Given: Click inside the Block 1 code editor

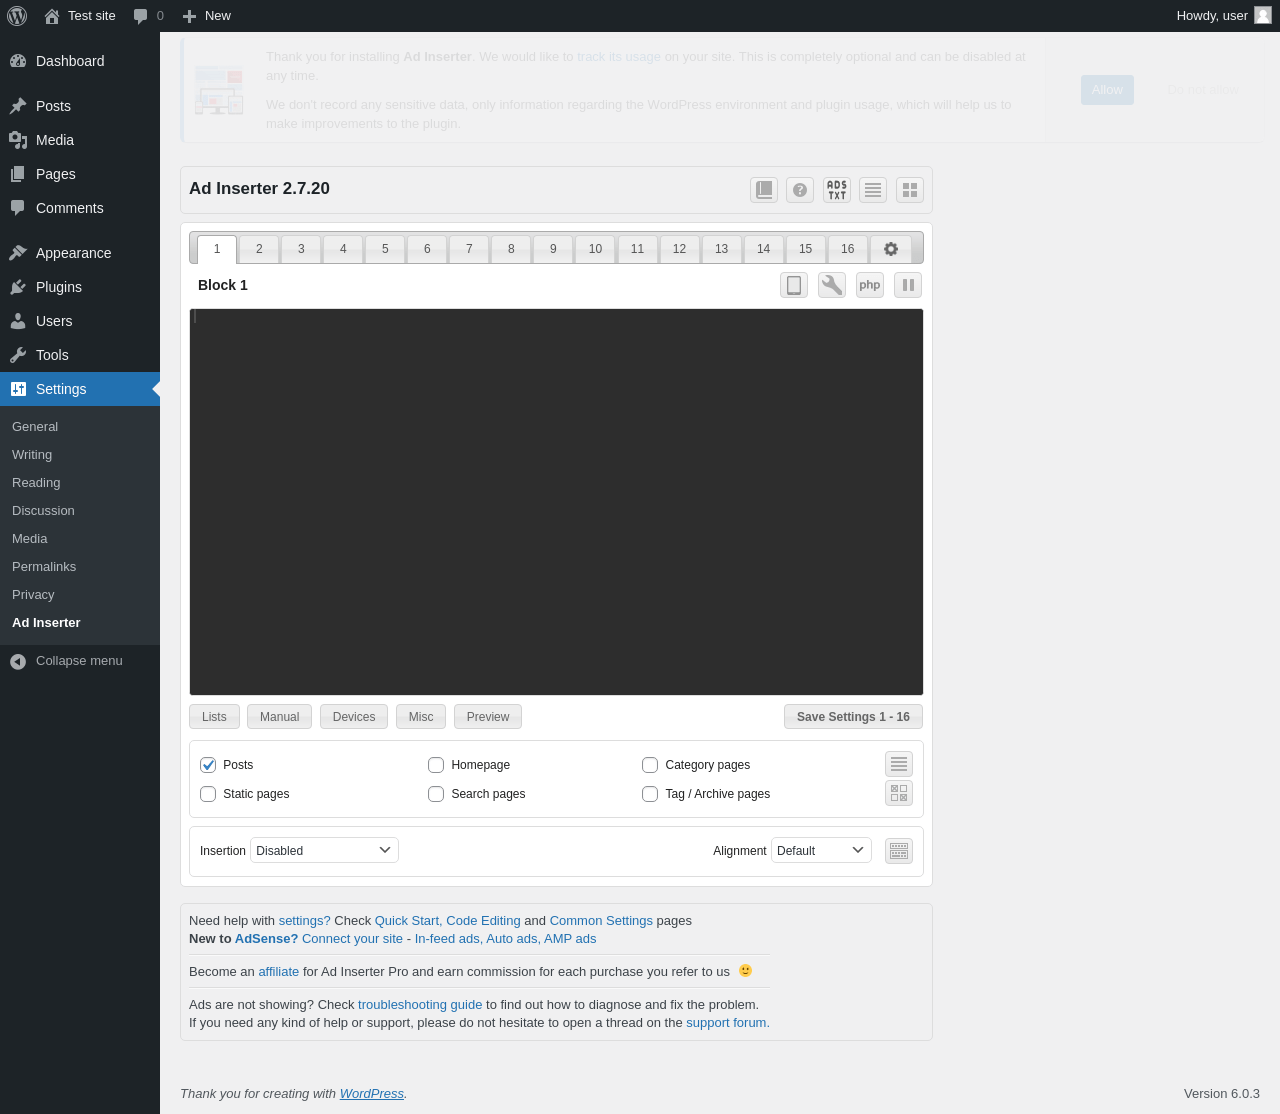Looking at the screenshot, I should click(556, 502).
